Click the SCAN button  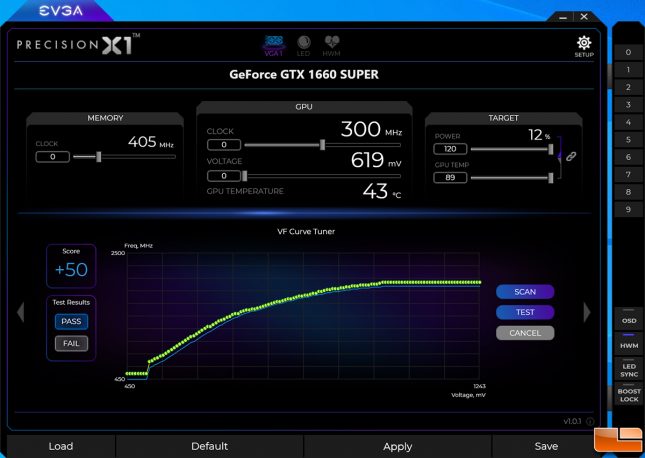[525, 292]
